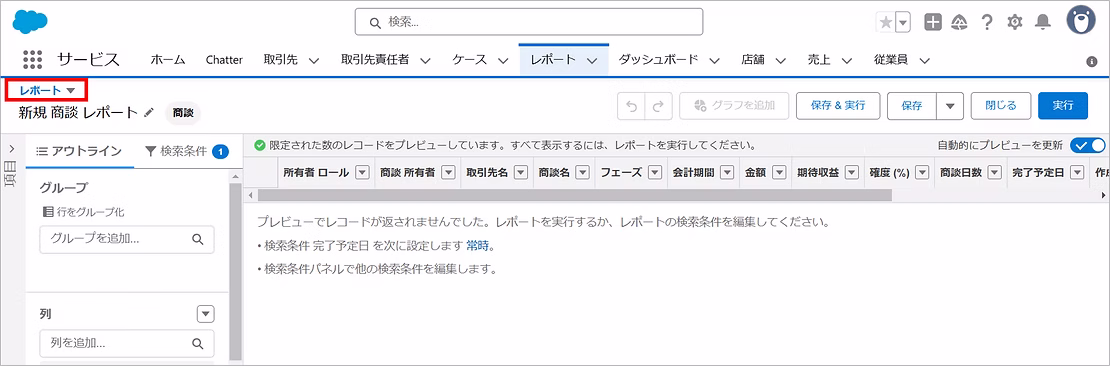
Task: Open 期待収益 column menu arrow
Action: (x=852, y=172)
